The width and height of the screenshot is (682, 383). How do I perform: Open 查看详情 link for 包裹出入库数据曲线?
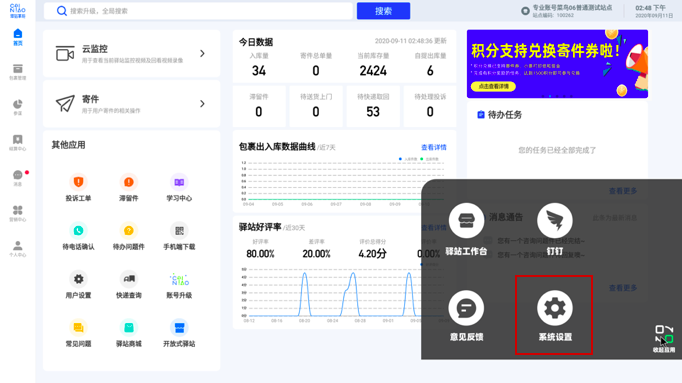point(434,147)
